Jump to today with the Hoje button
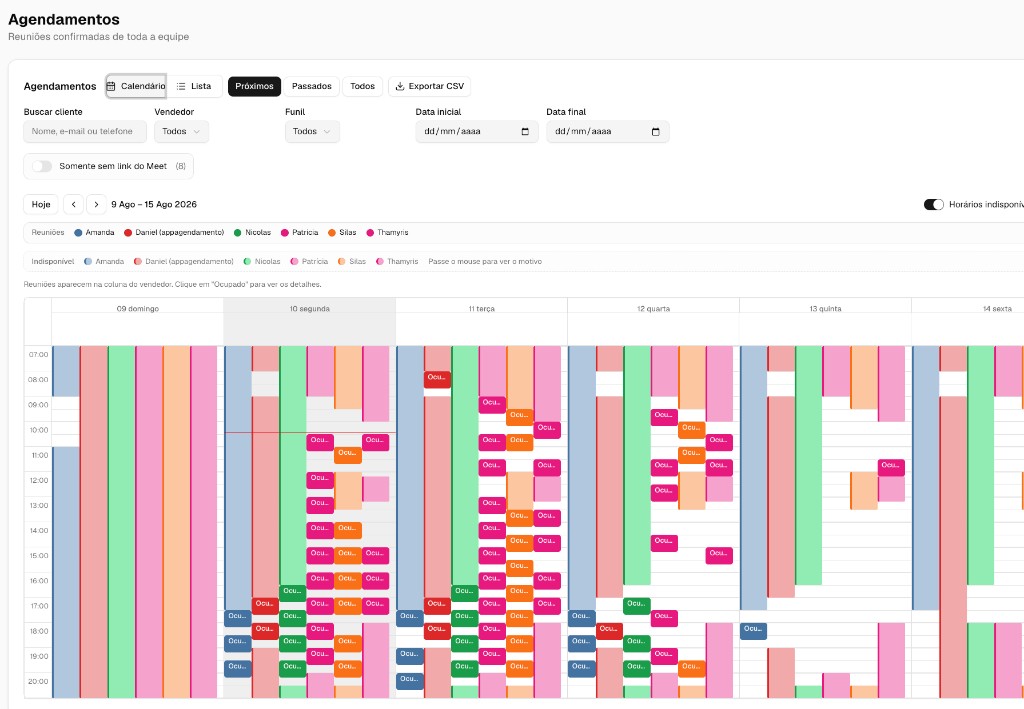This screenshot has height=709, width=1024. [x=41, y=204]
